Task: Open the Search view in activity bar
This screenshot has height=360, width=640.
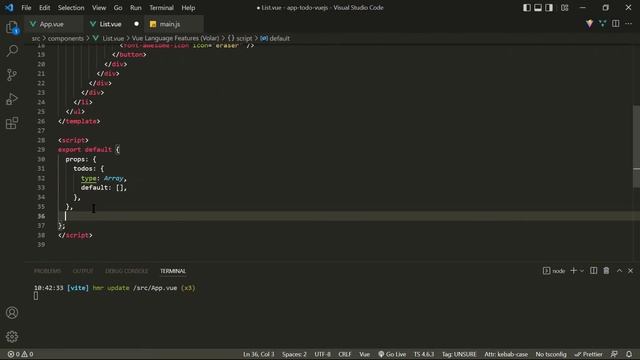Action: pos(12,51)
